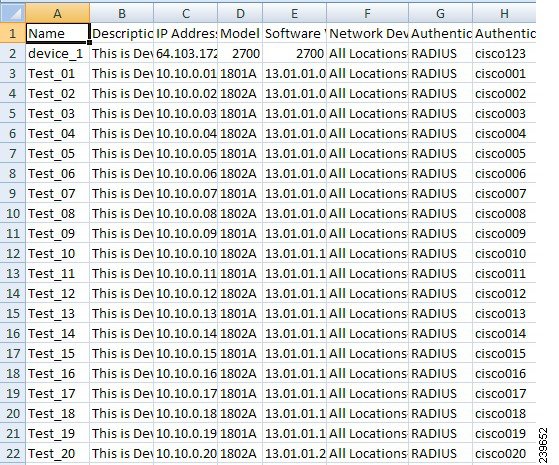The image size is (559, 465).
Task: Select column E header
Action: 294,13
